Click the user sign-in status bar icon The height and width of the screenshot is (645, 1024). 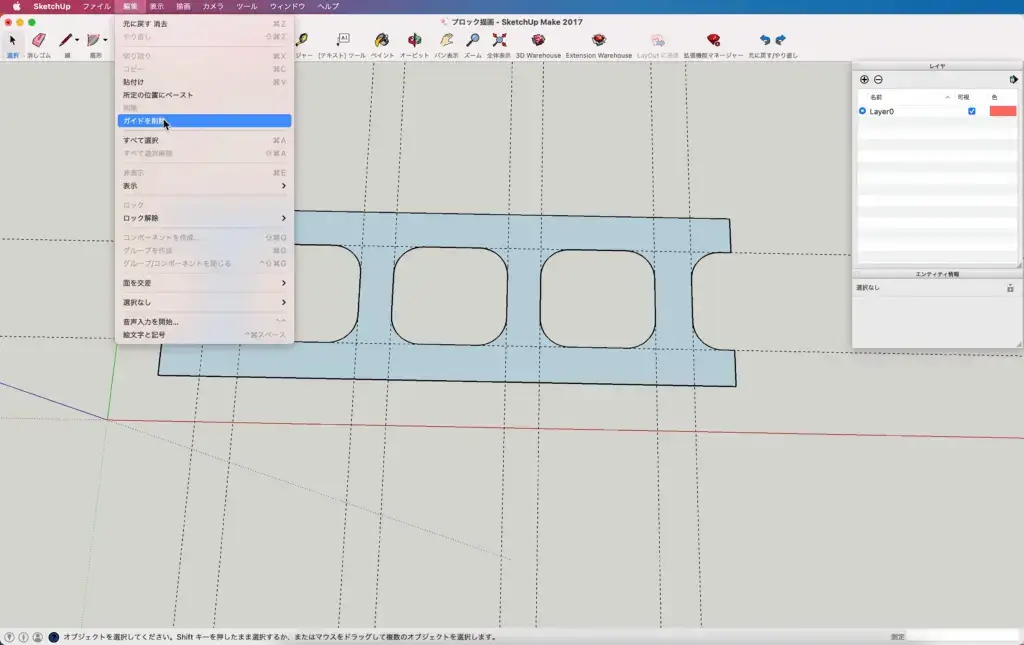(38, 637)
